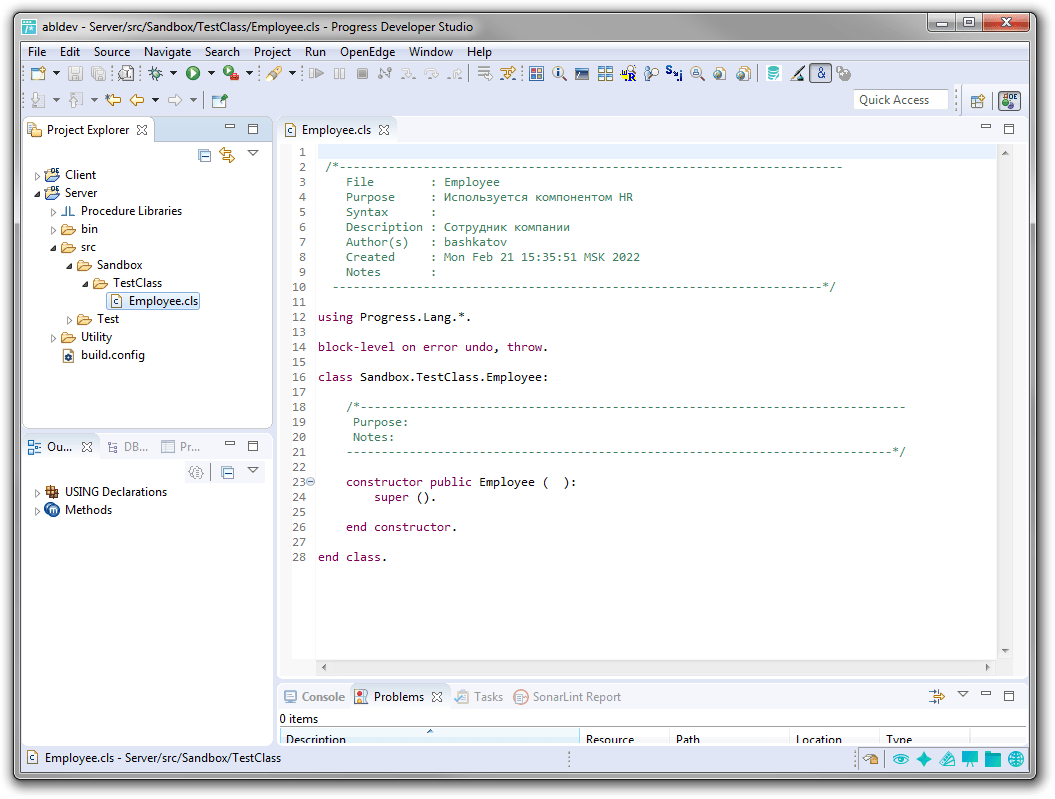
Task: Click the Quick Access field
Action: pyautogui.click(x=901, y=100)
